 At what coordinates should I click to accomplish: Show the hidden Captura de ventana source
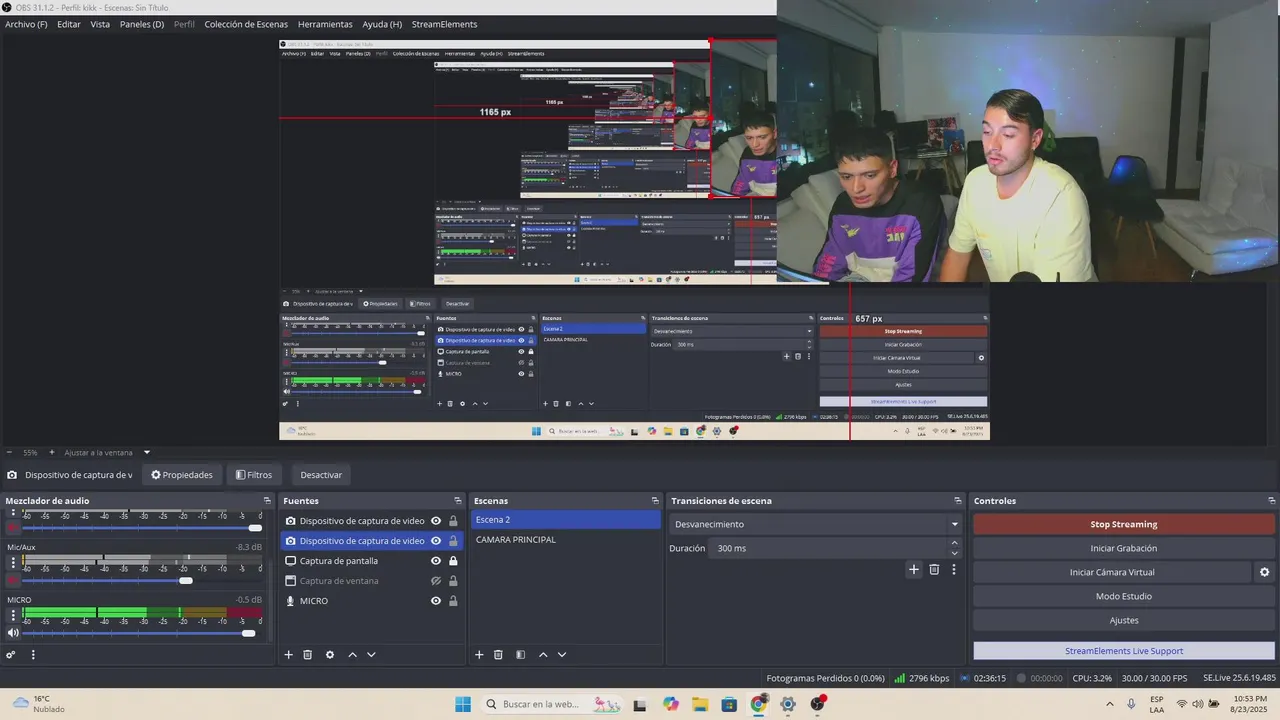pyautogui.click(x=436, y=581)
